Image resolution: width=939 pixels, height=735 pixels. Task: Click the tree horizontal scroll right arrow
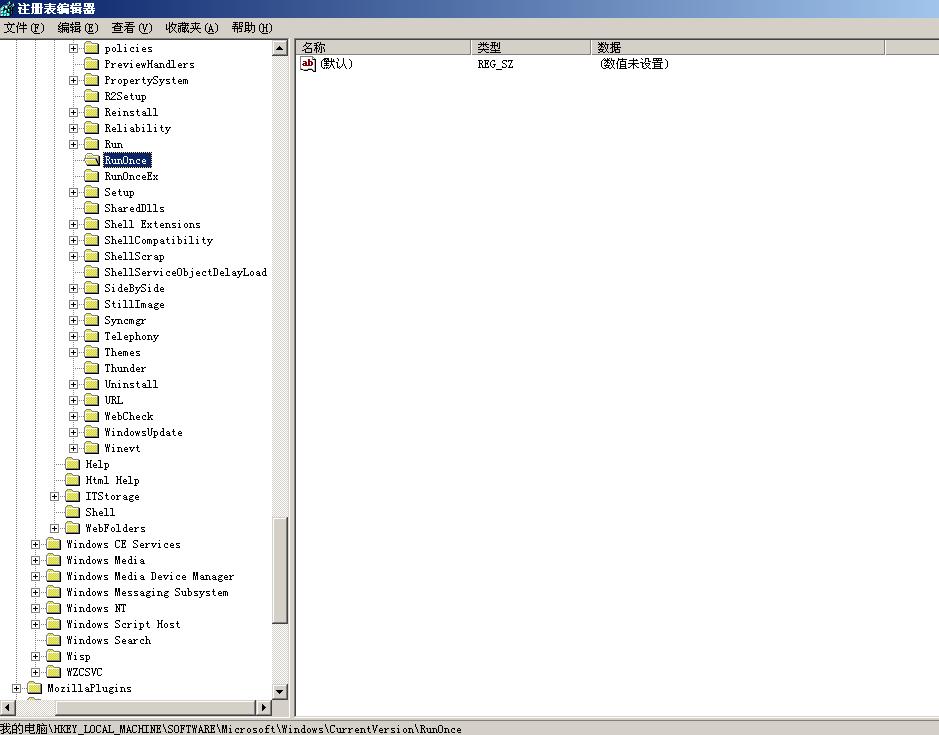click(264, 707)
